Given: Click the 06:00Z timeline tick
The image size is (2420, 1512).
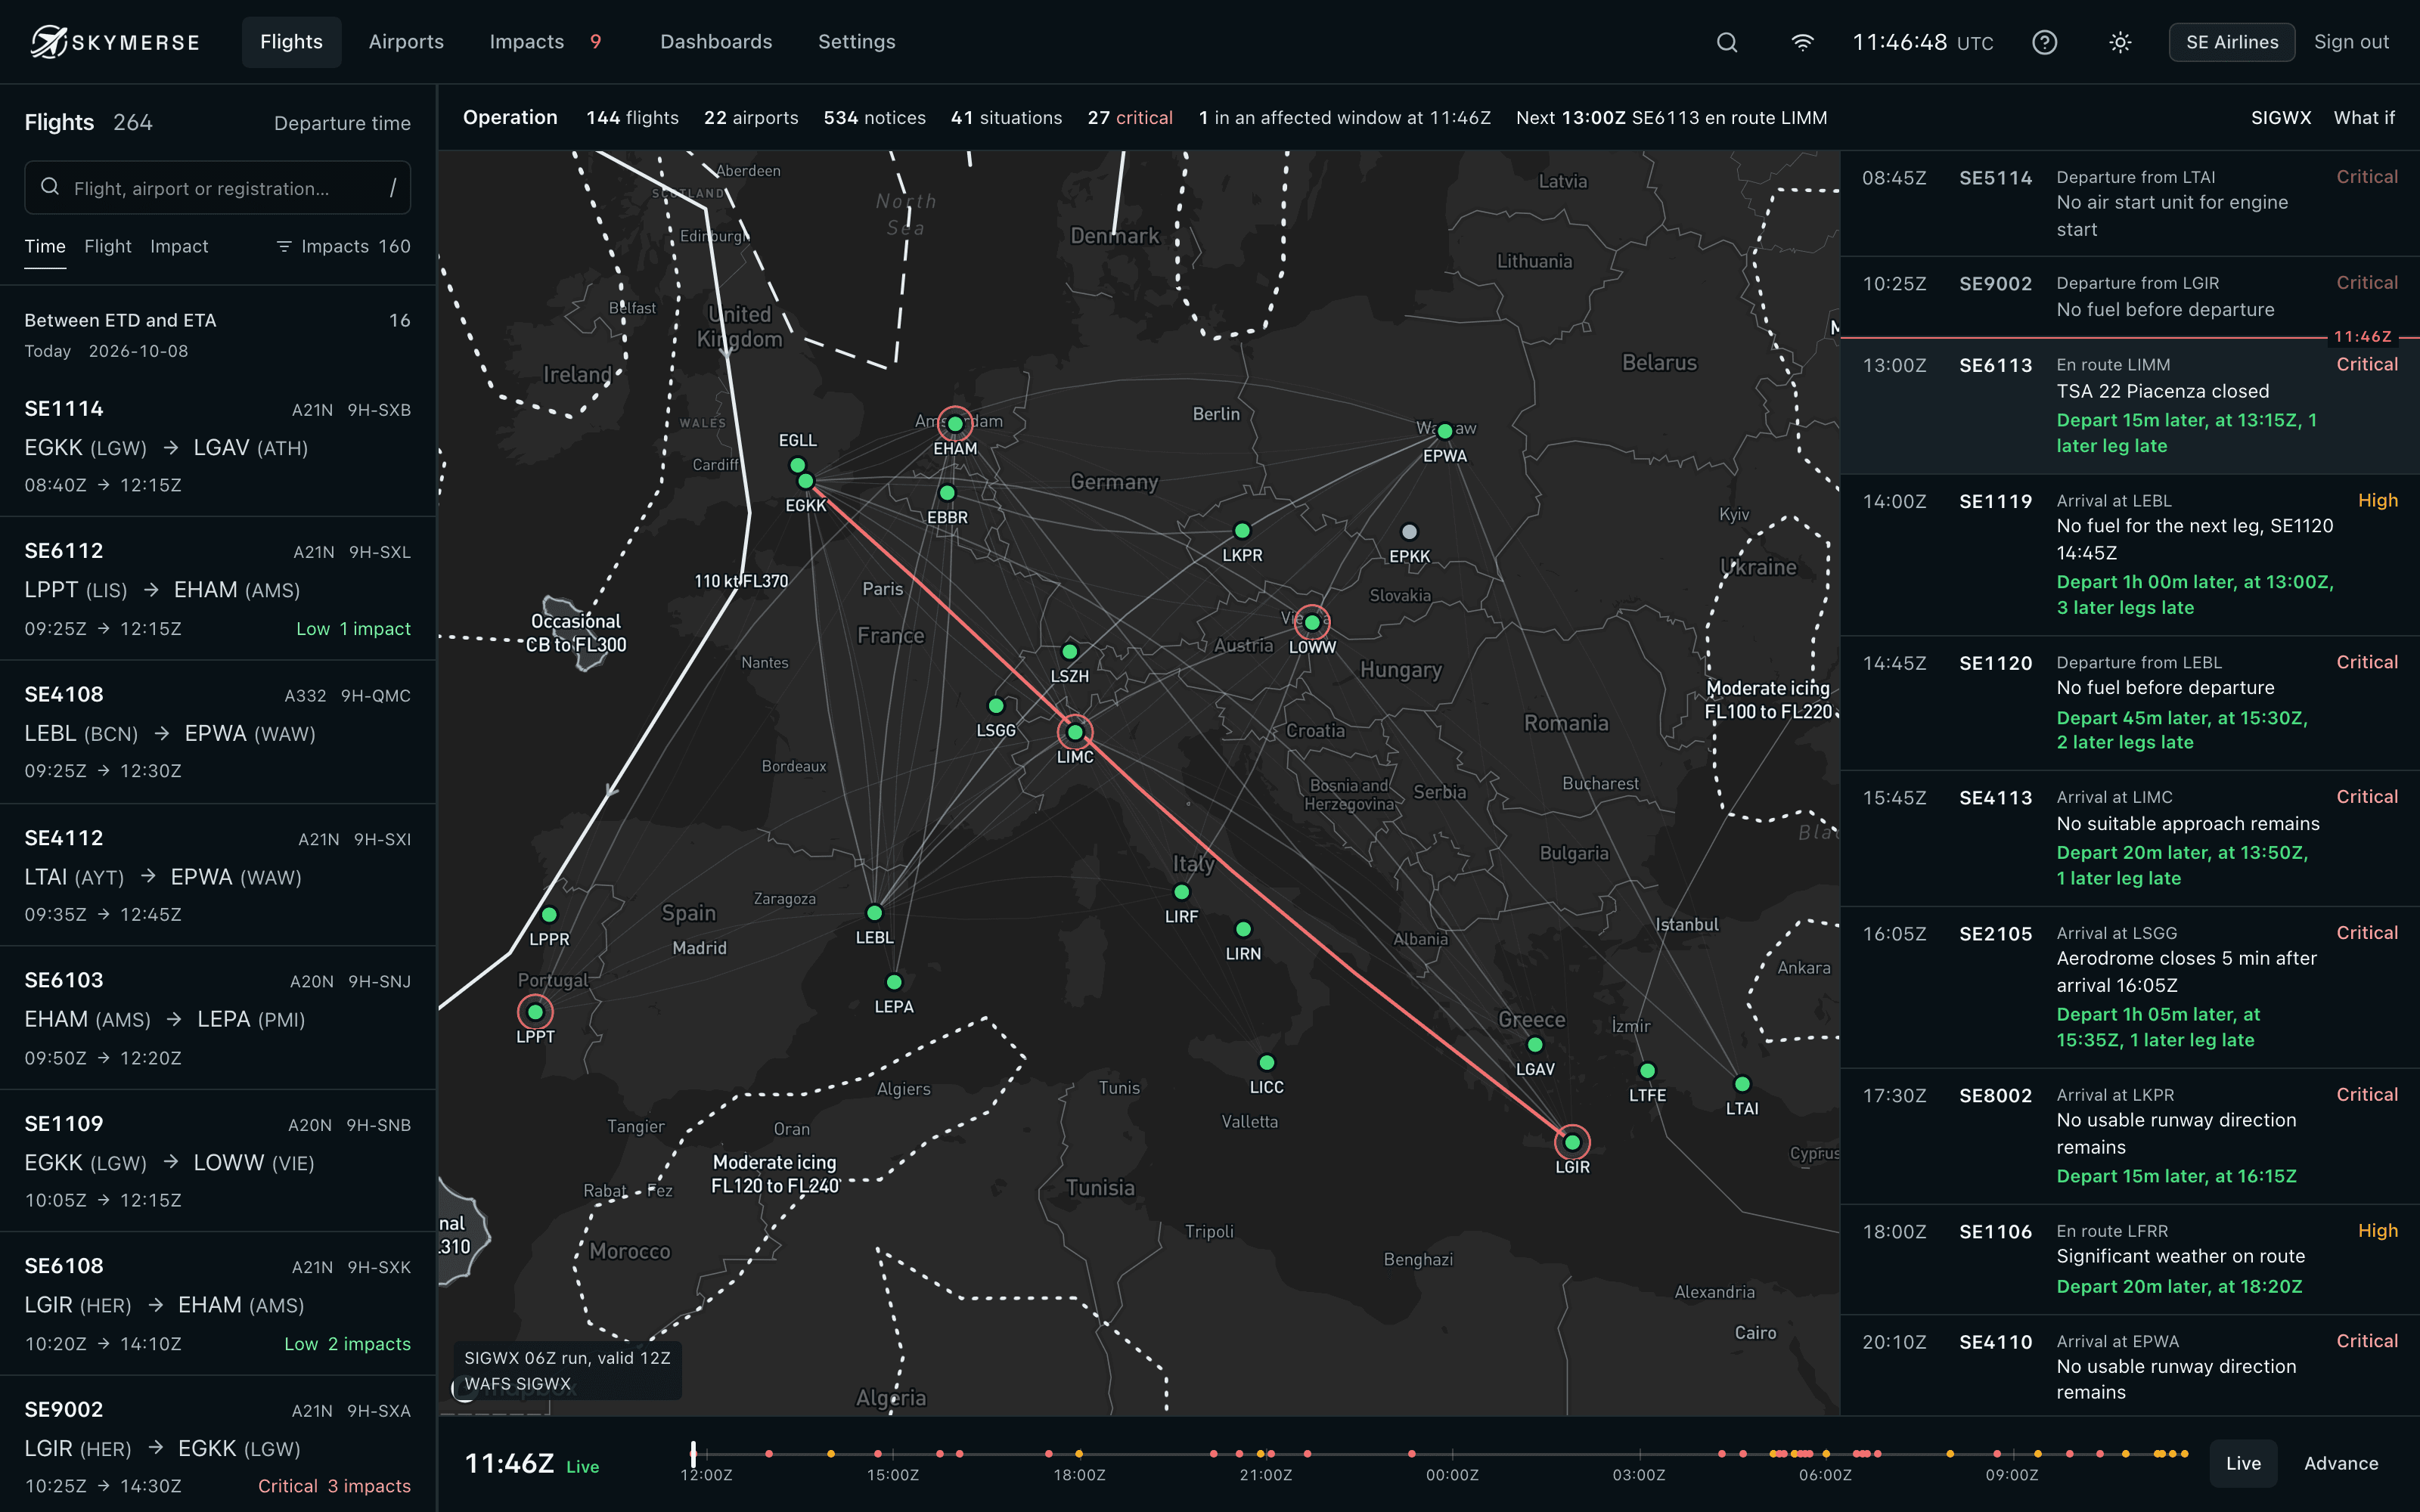Looking at the screenshot, I should 1825,1474.
